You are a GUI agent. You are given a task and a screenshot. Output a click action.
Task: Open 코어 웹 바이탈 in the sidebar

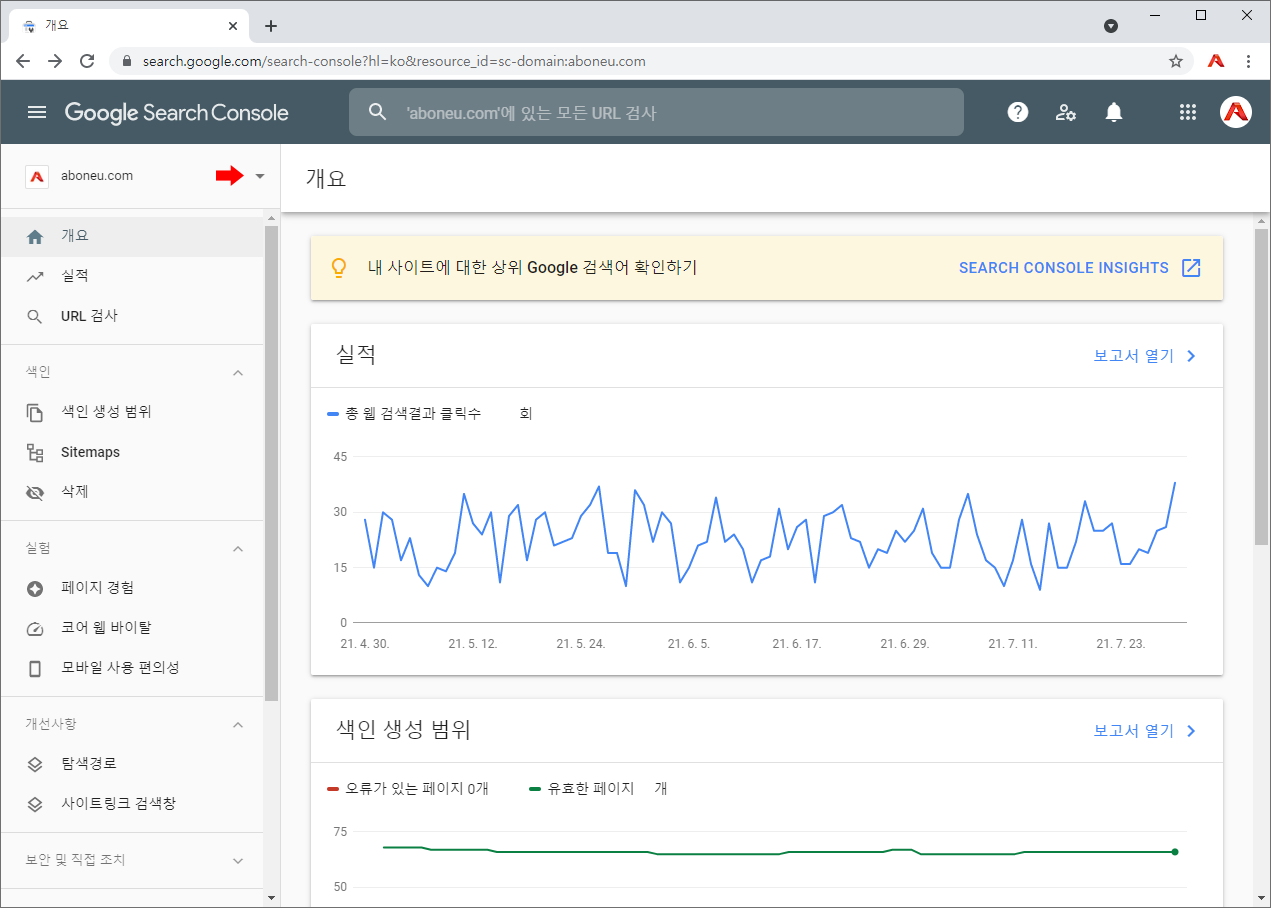click(x=132, y=628)
